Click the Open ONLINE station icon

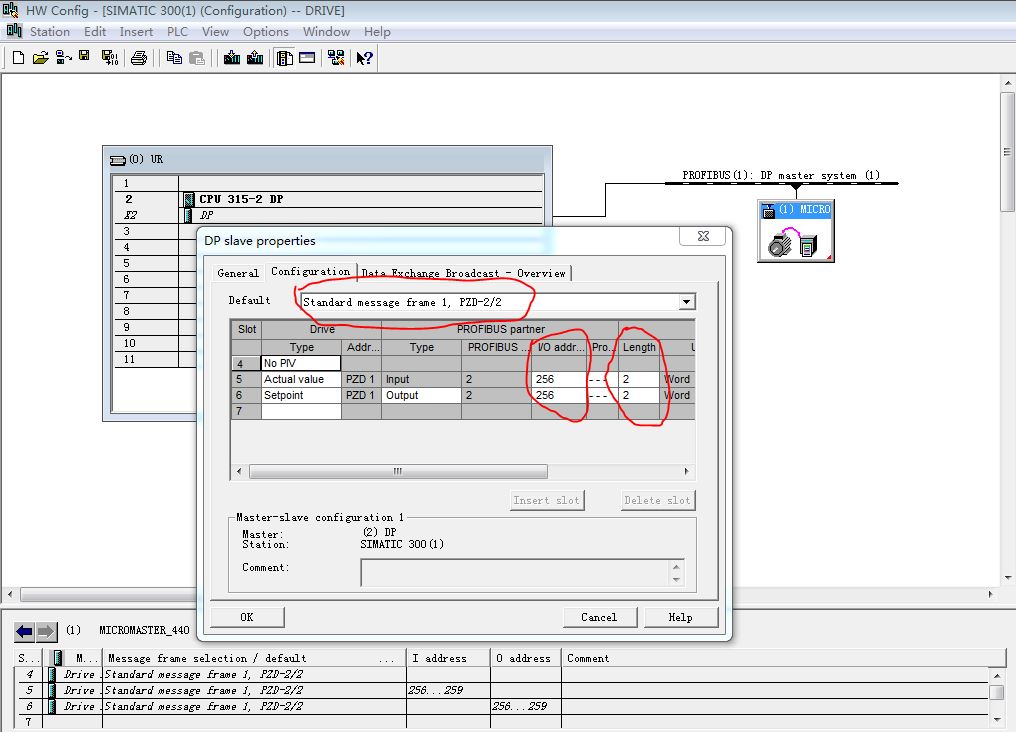point(64,58)
